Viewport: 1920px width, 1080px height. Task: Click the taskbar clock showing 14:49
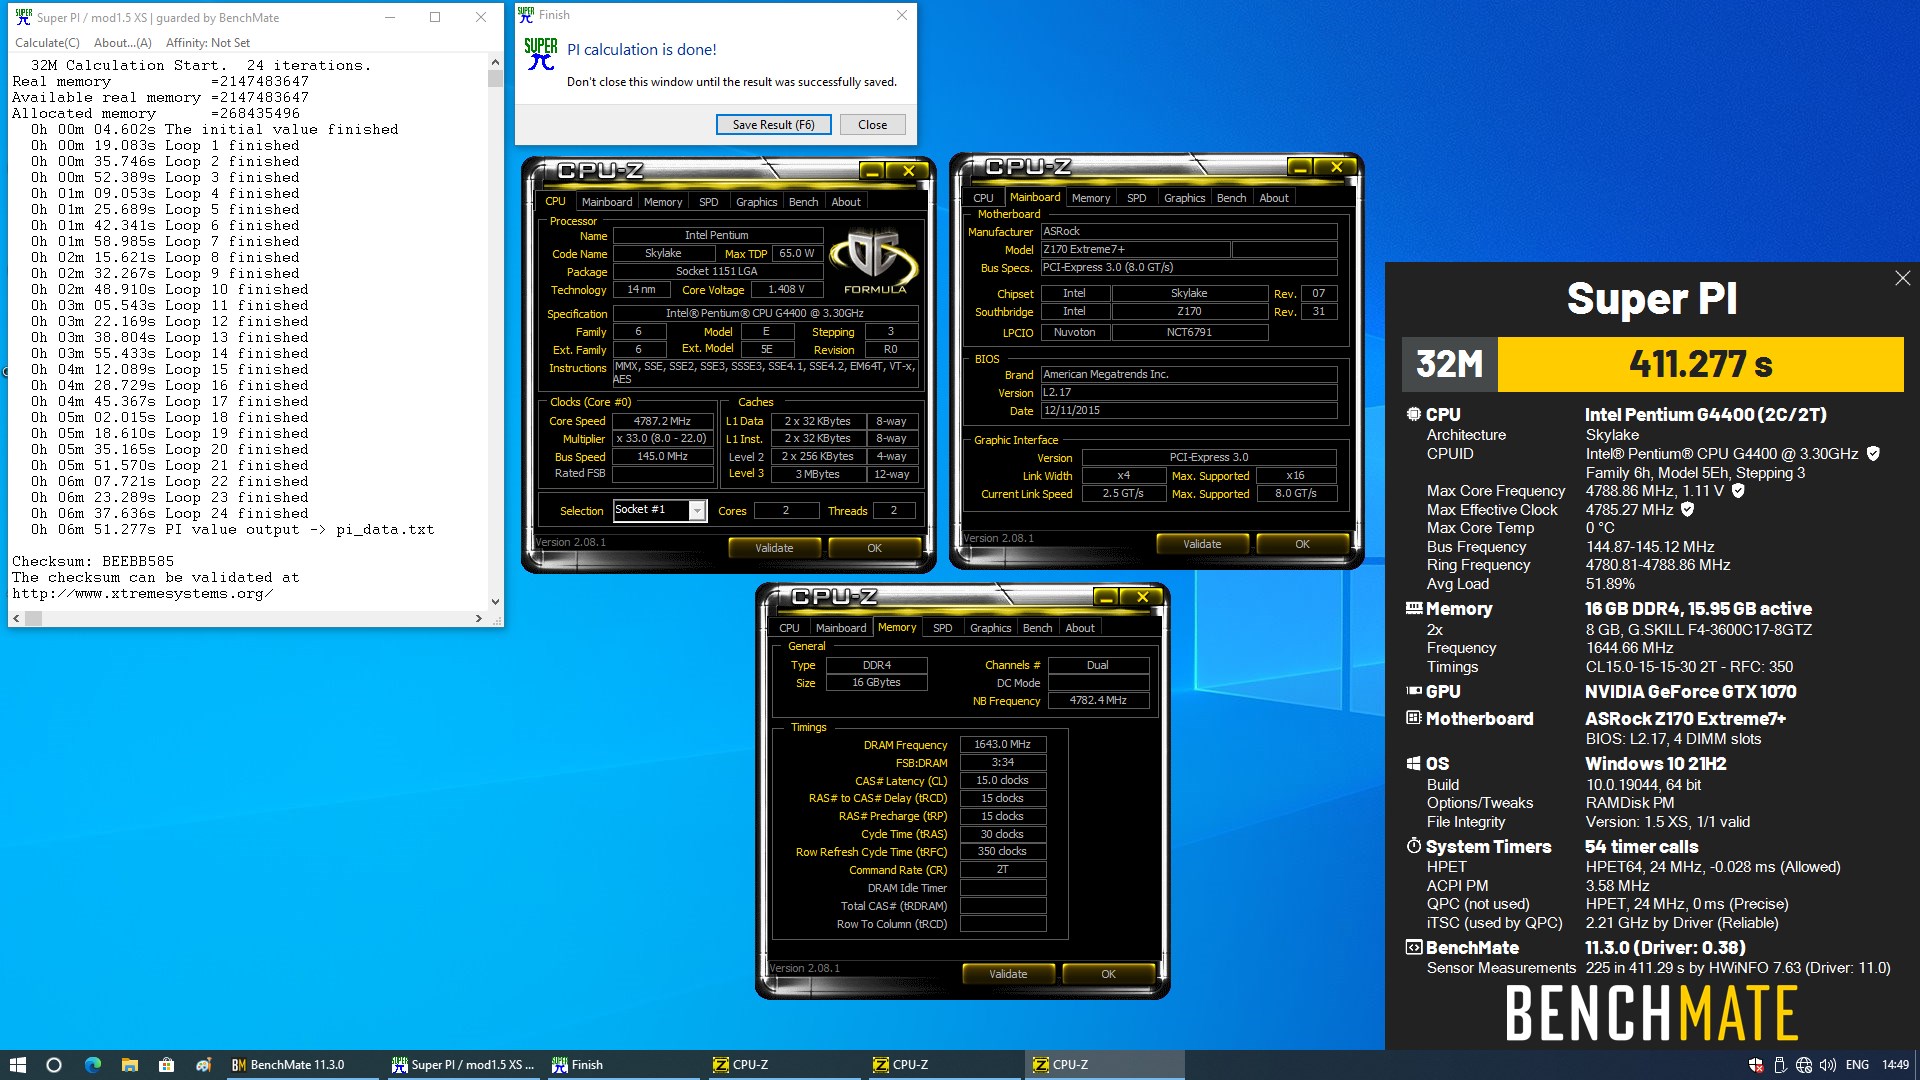point(1895,1065)
